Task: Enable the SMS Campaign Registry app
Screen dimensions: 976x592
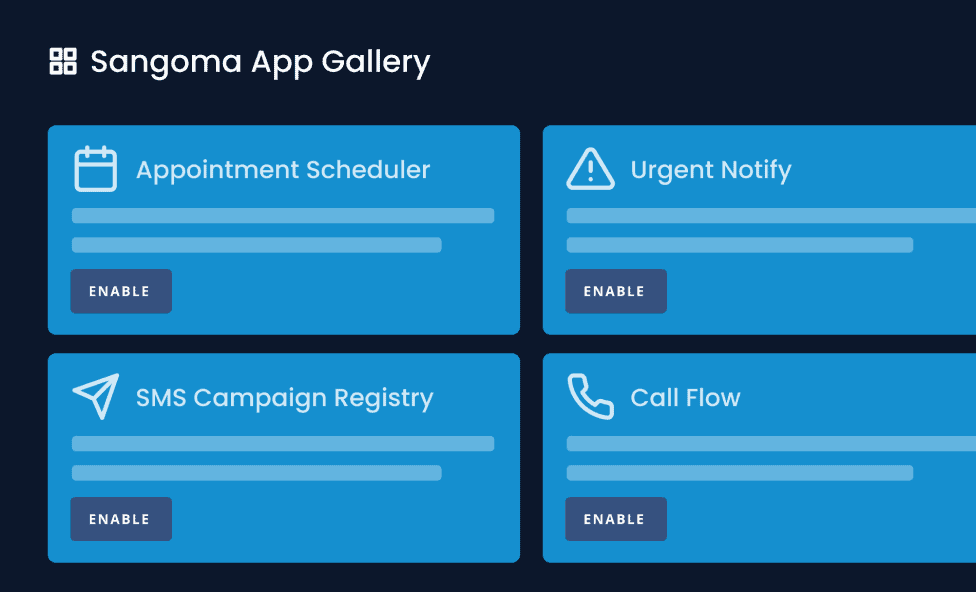Action: tap(120, 519)
